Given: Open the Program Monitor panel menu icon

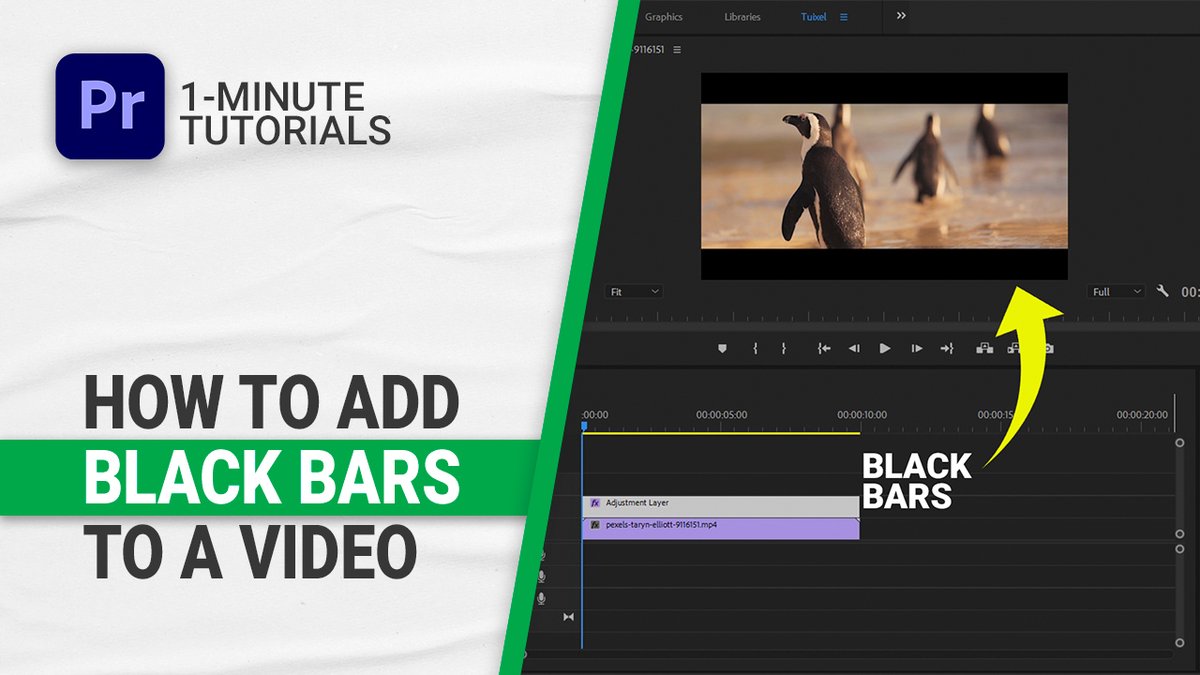Looking at the screenshot, I should coord(677,49).
